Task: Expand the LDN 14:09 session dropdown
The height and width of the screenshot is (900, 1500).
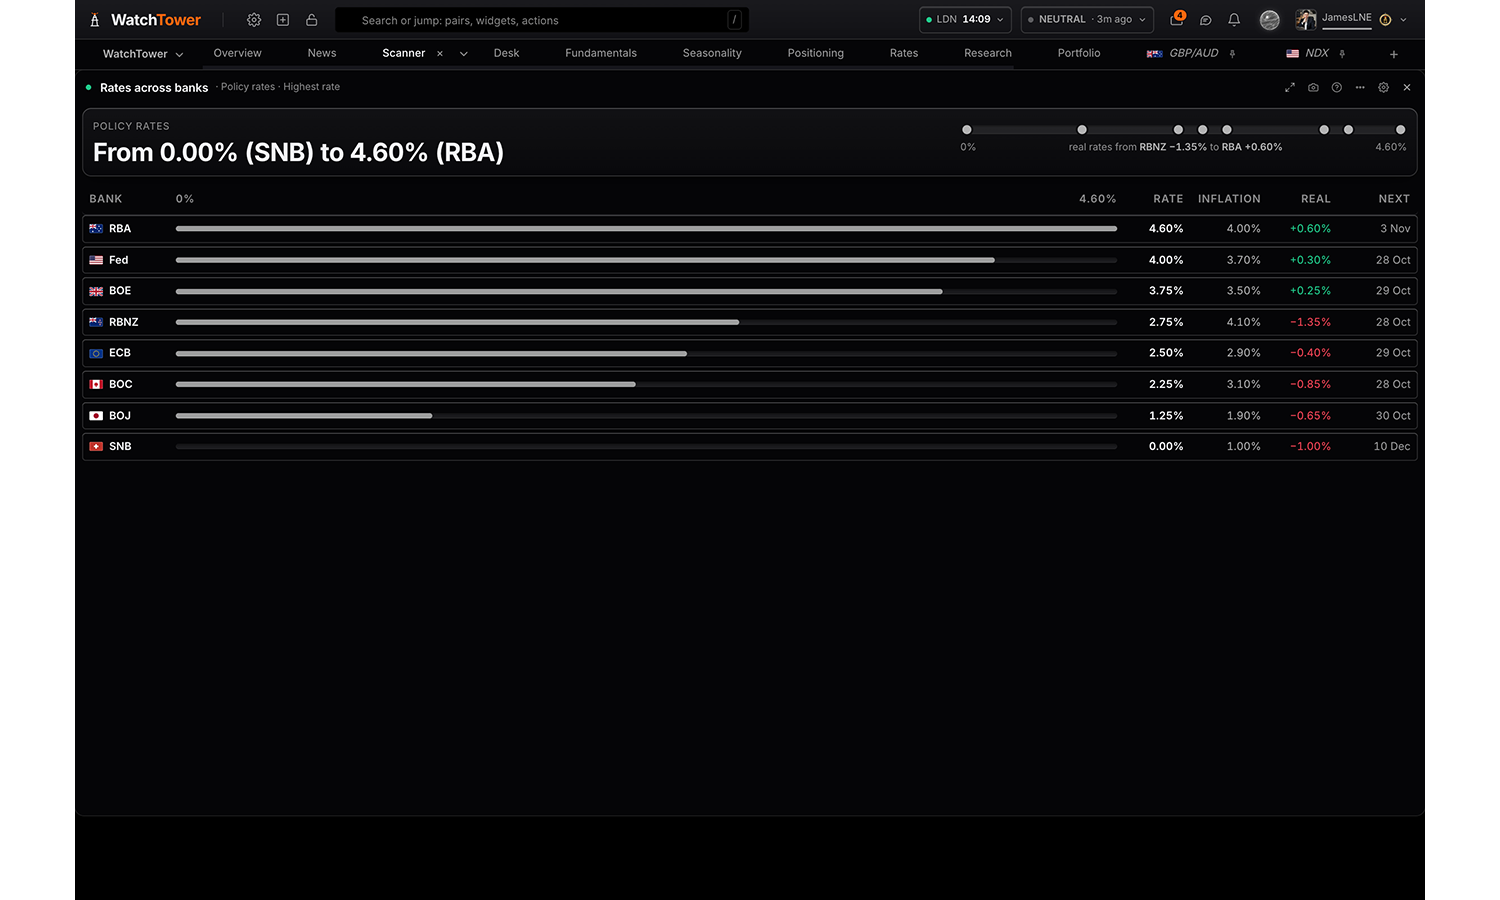Action: point(965,20)
